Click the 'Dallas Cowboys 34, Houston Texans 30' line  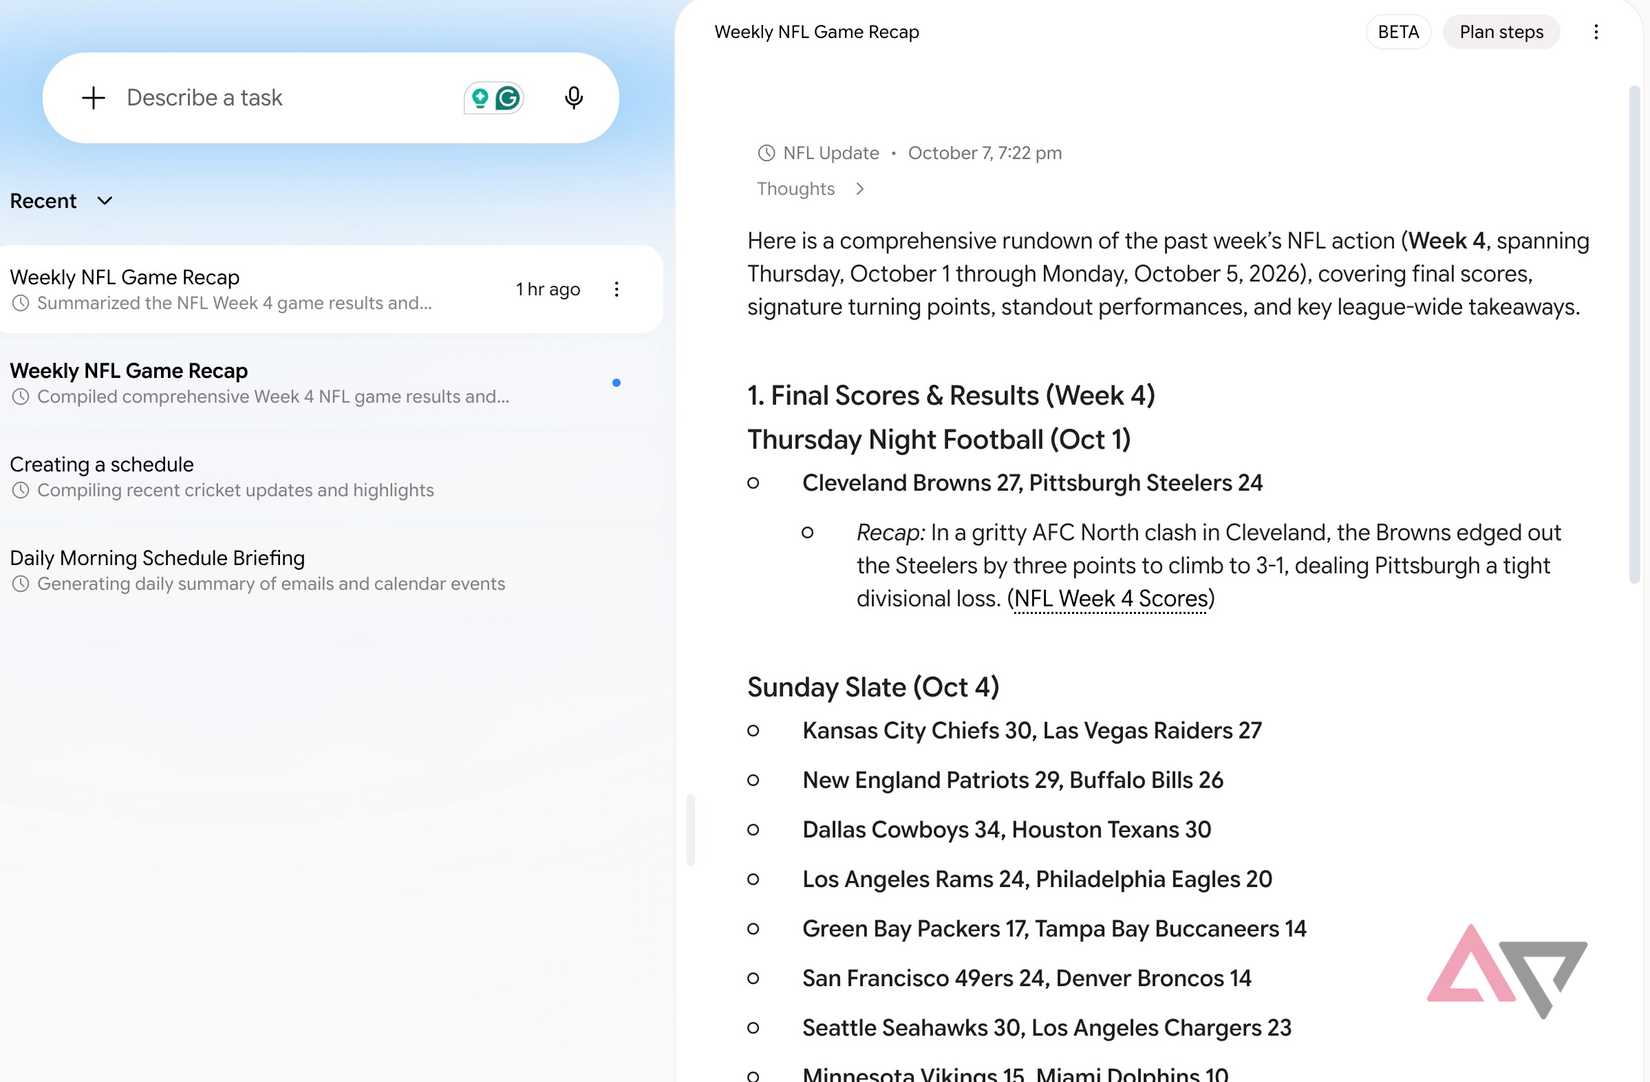pos(1007,830)
